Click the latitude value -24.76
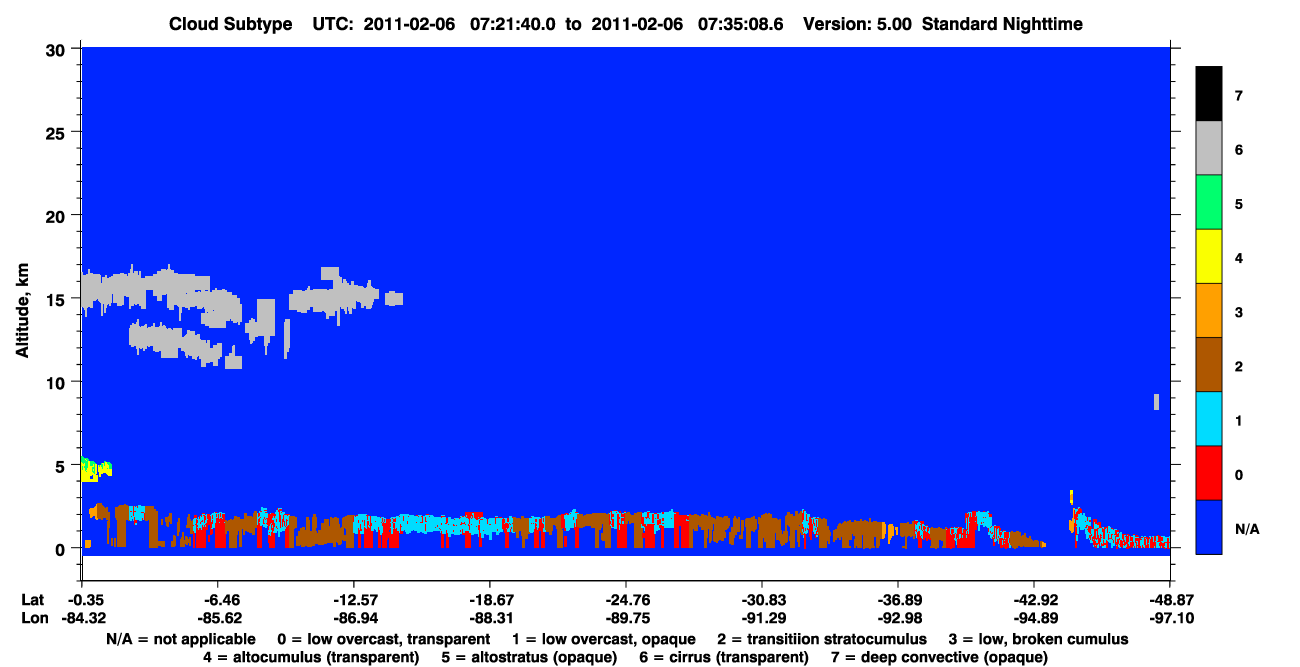The height and width of the screenshot is (667, 1300). (x=626, y=600)
